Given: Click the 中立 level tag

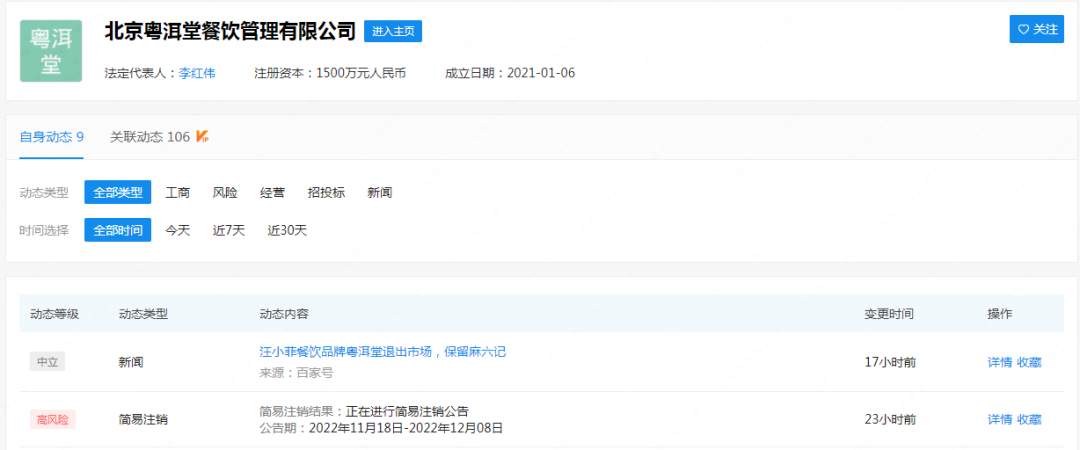Looking at the screenshot, I should point(48,362).
